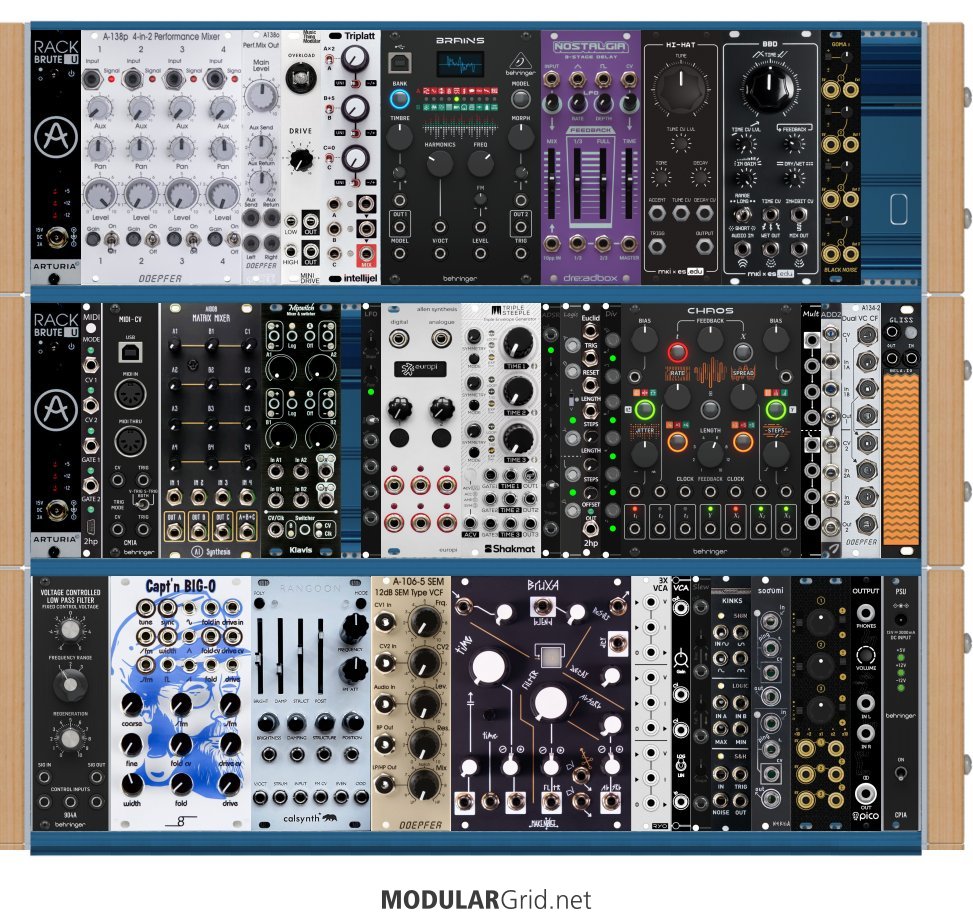Select the 2hp Euclid module
The height and width of the screenshot is (921, 973).
coord(590,429)
